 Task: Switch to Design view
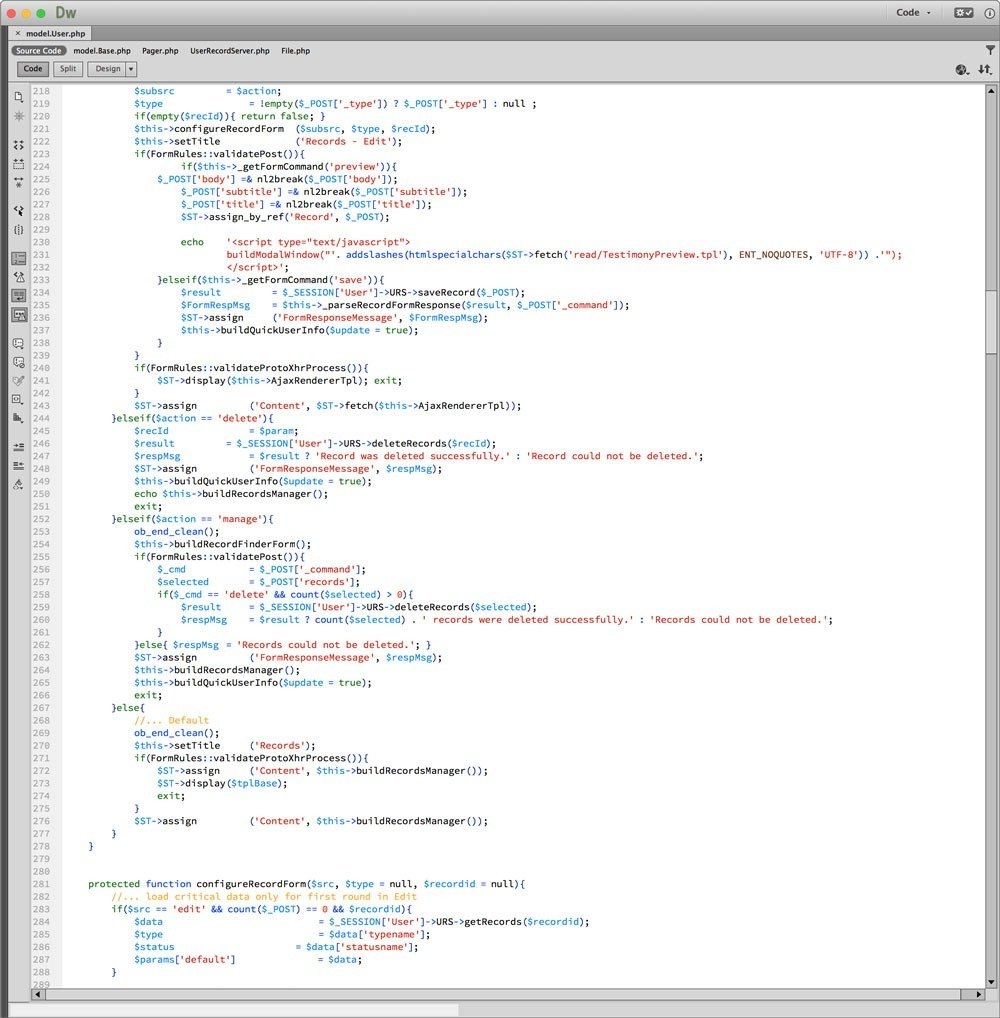107,69
